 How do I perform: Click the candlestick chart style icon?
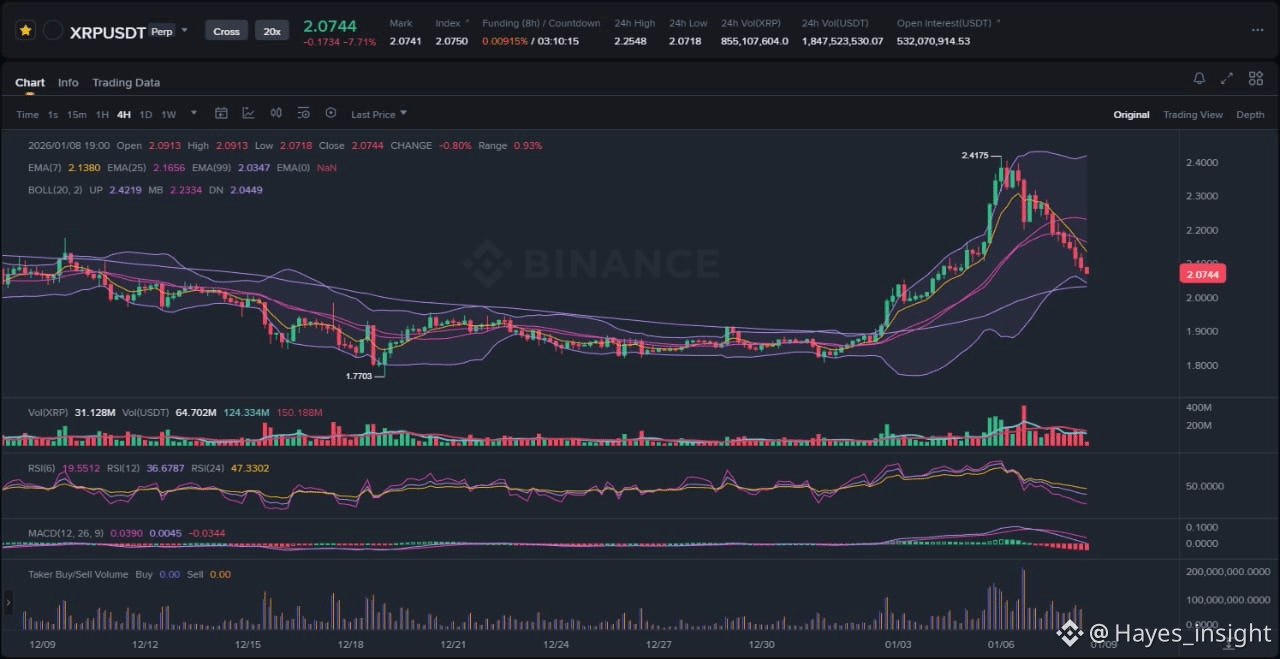click(x=276, y=114)
